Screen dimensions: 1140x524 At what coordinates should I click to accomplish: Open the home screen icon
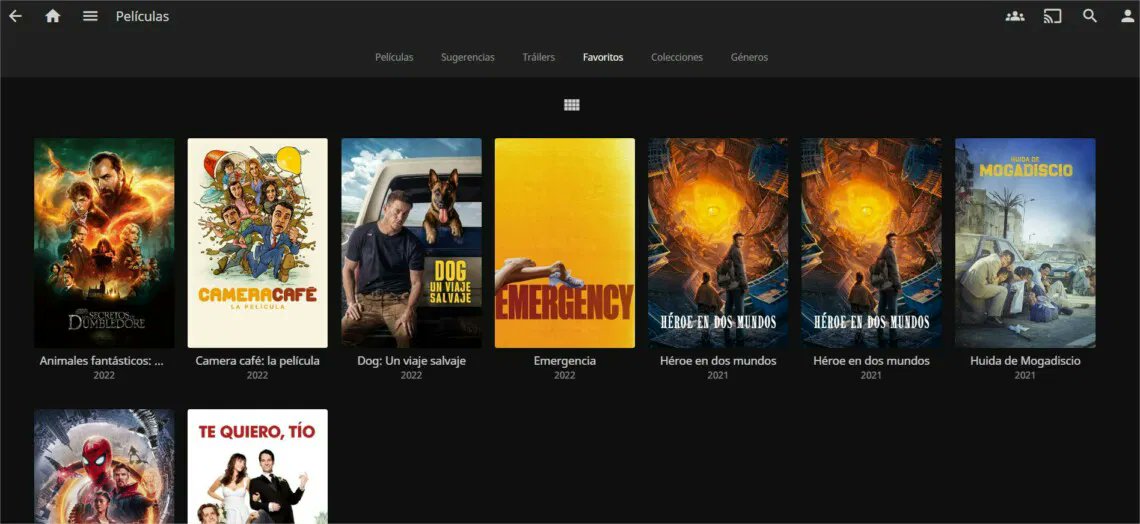[x=52, y=16]
